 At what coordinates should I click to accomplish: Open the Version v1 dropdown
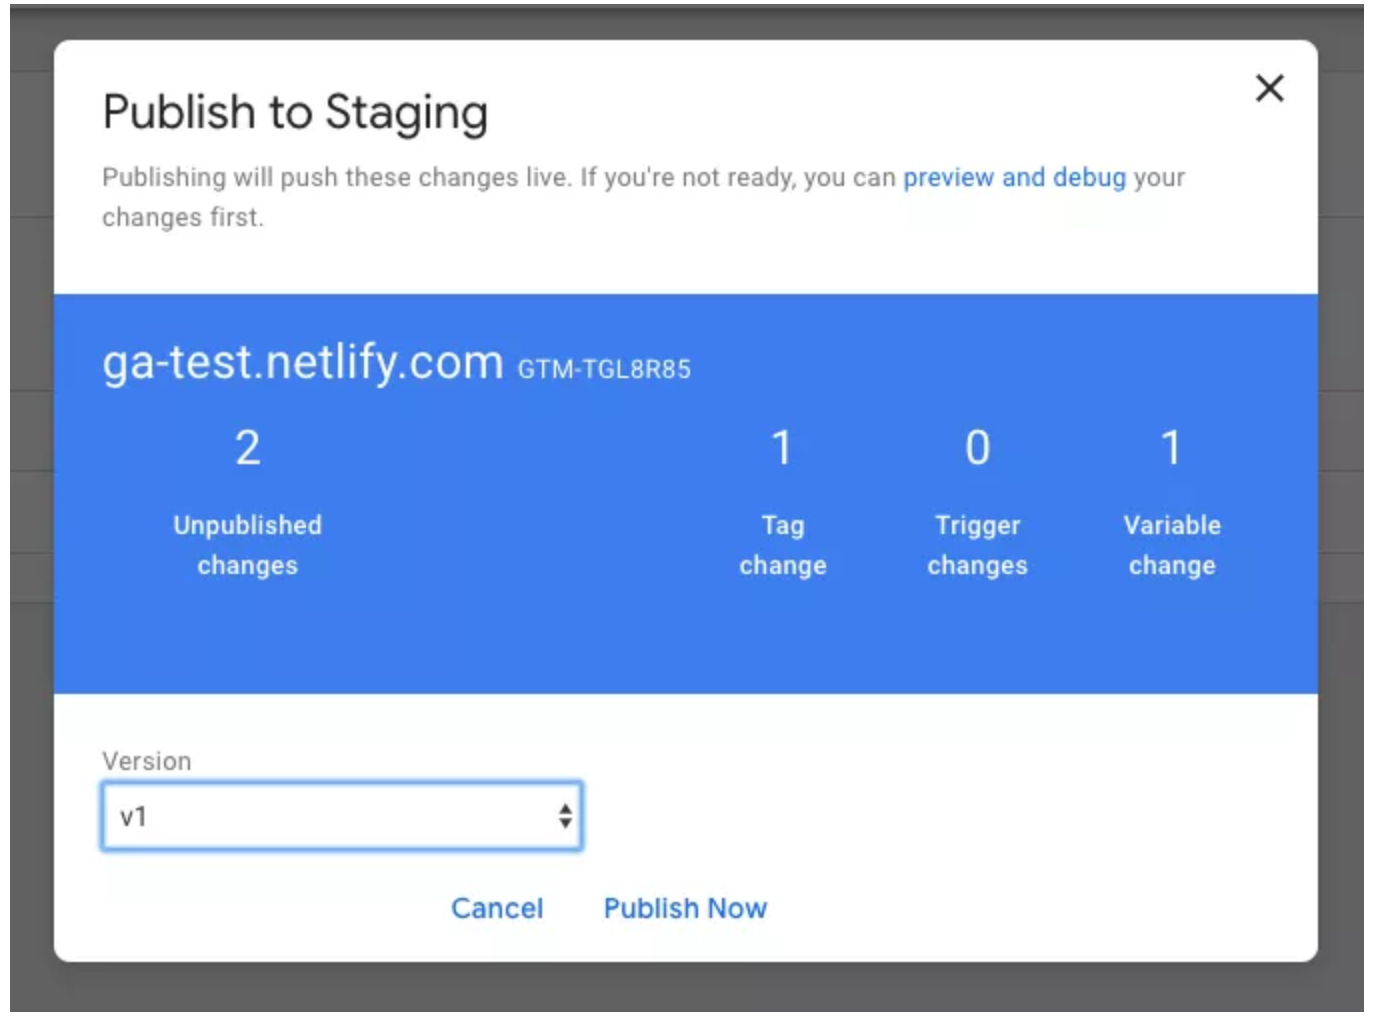click(x=342, y=817)
